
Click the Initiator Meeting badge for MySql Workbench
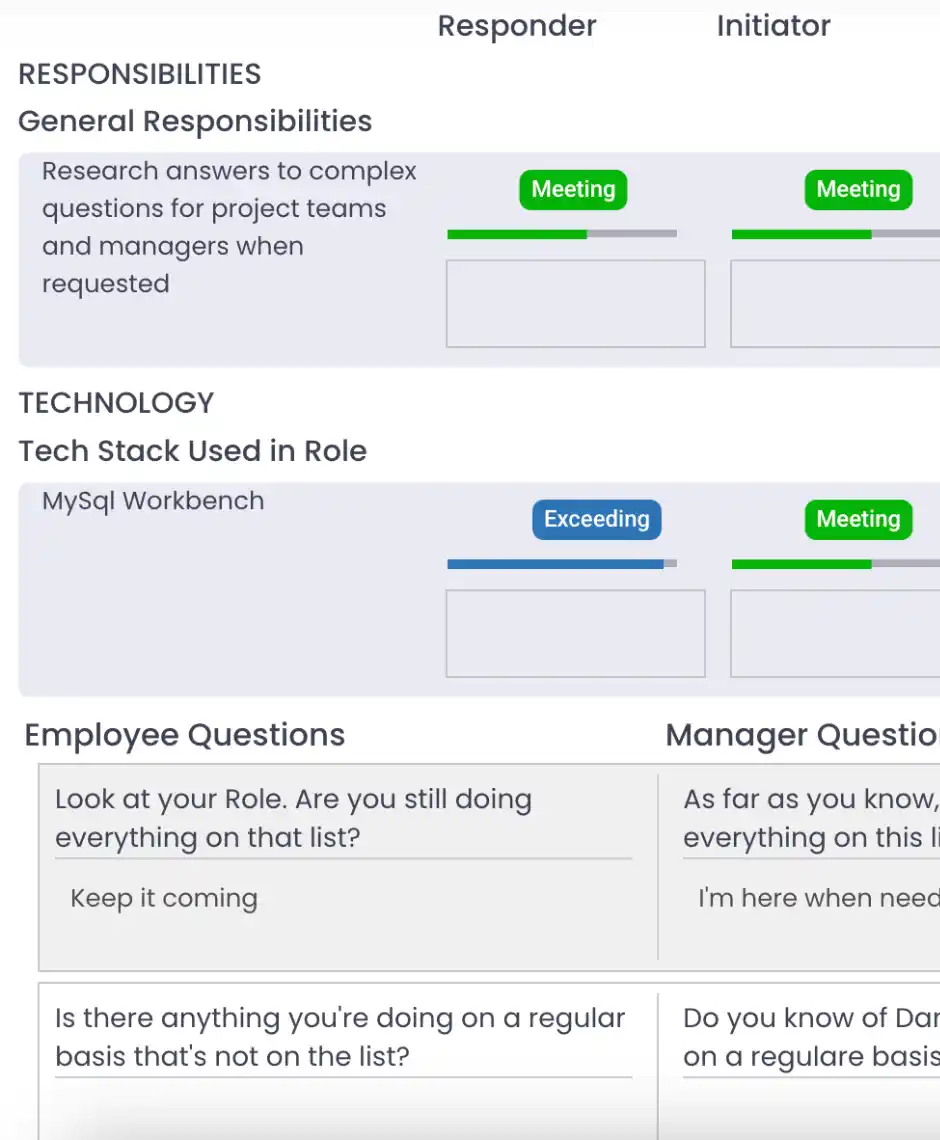point(858,519)
